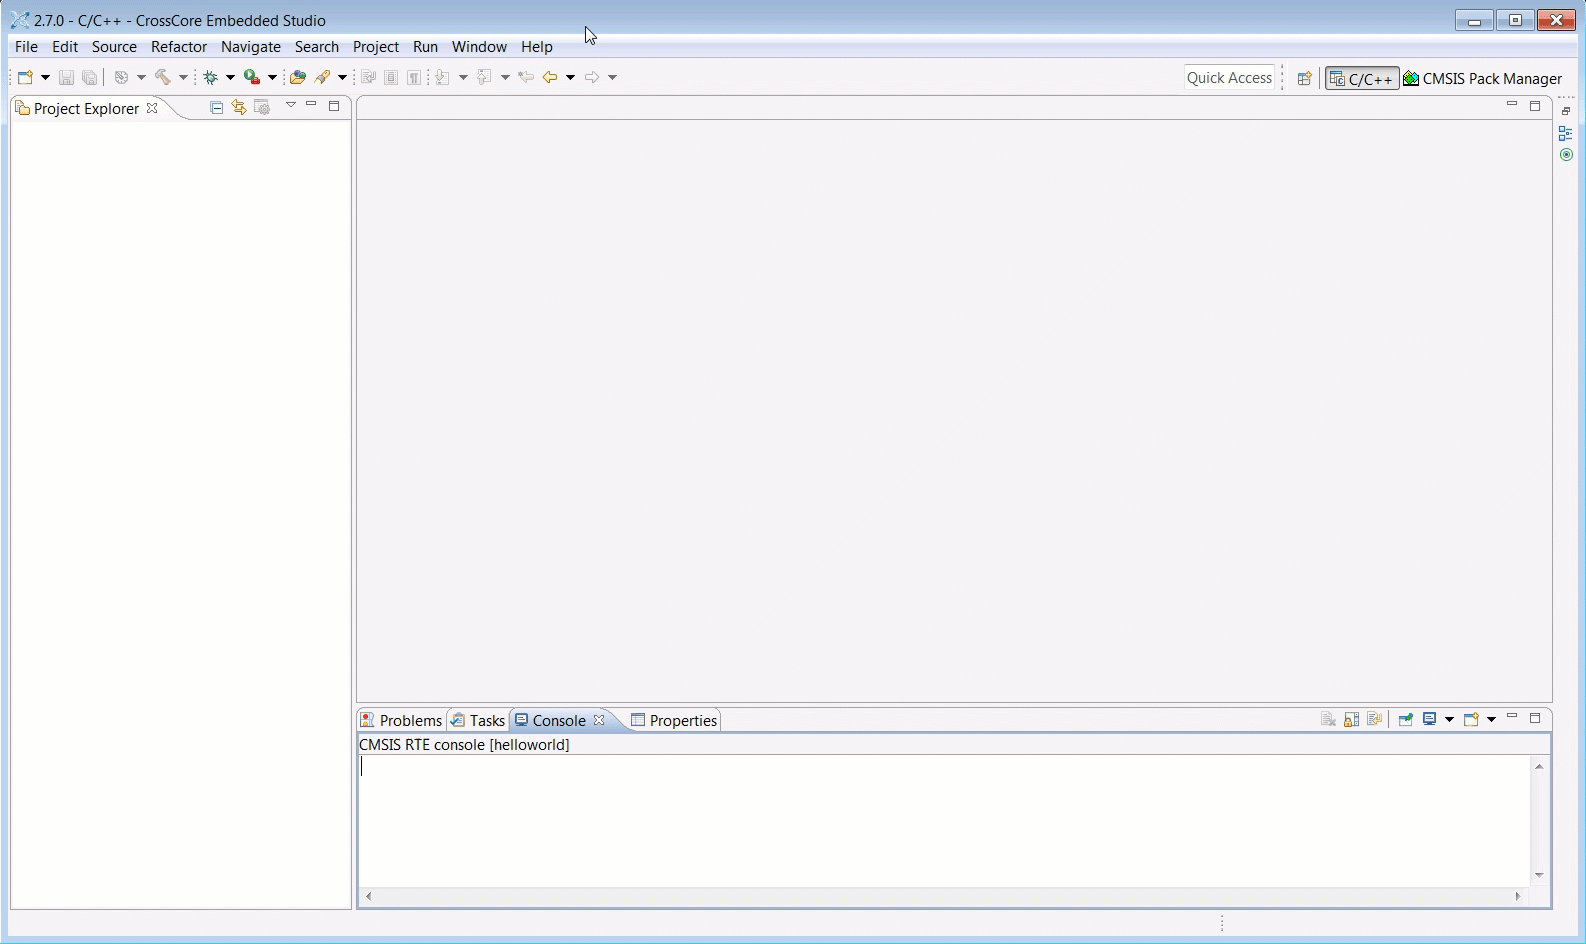Open the Refactor menu

pyautogui.click(x=179, y=47)
